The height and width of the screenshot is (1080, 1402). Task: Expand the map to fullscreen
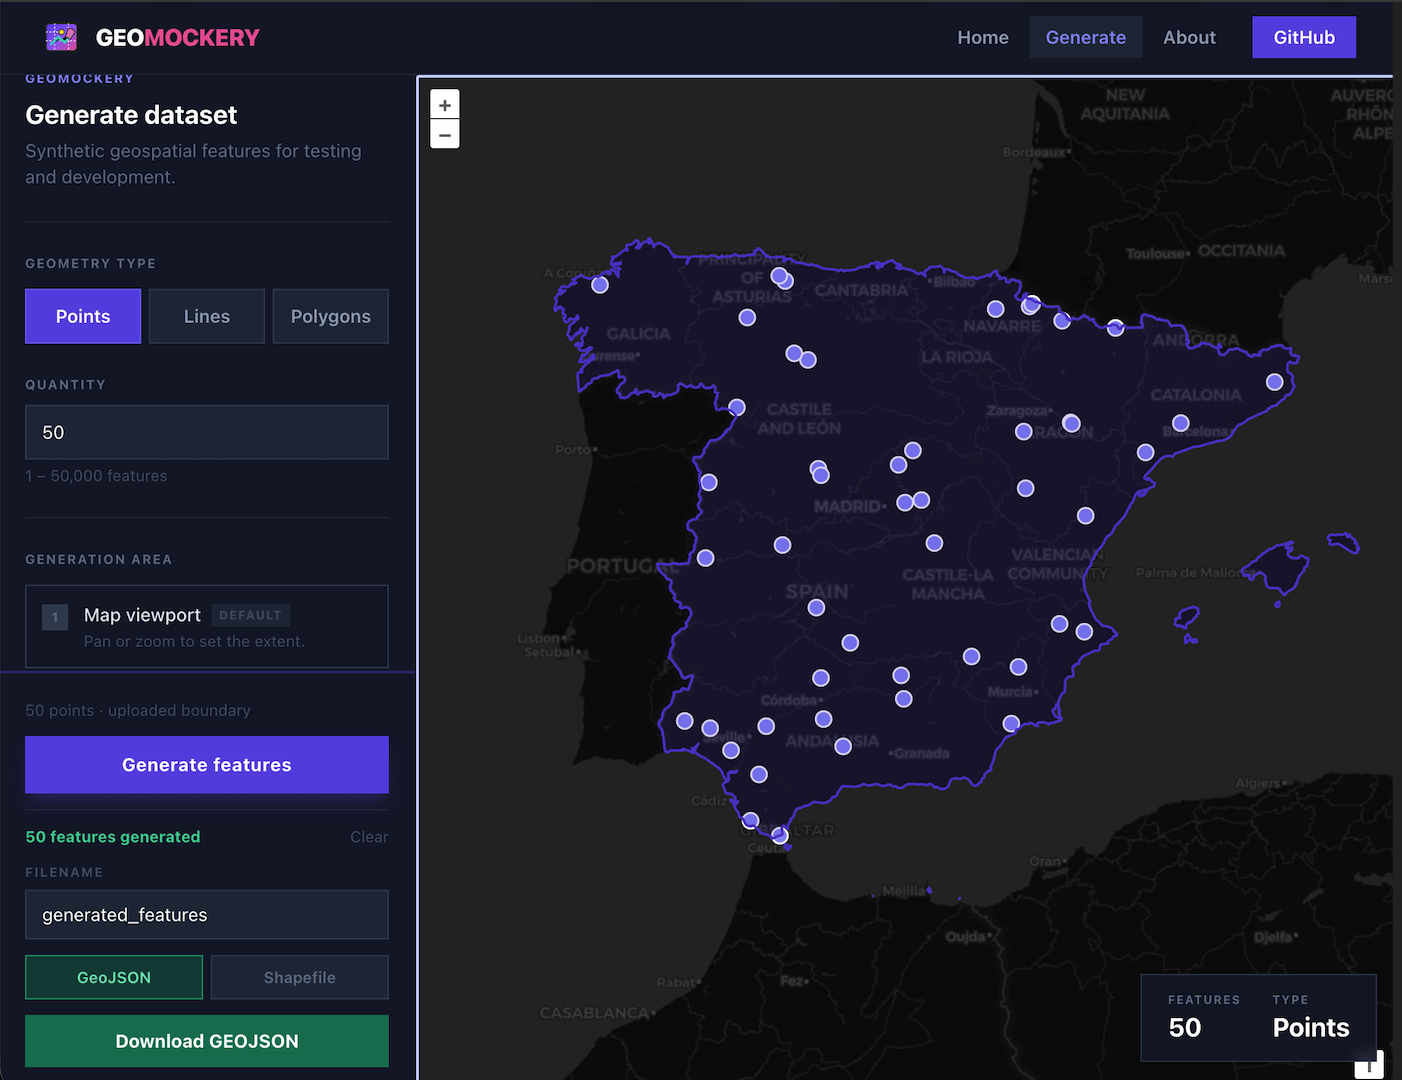coord(1370,1064)
